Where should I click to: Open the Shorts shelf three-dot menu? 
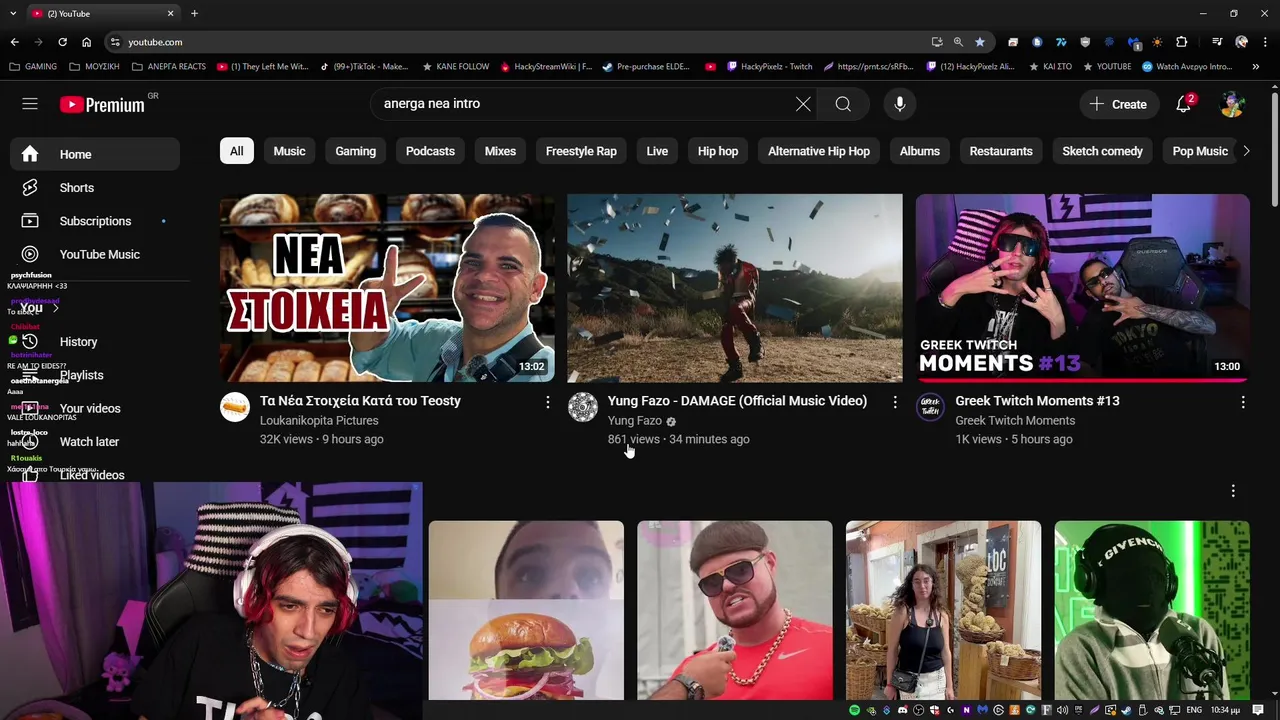pos(1233,491)
